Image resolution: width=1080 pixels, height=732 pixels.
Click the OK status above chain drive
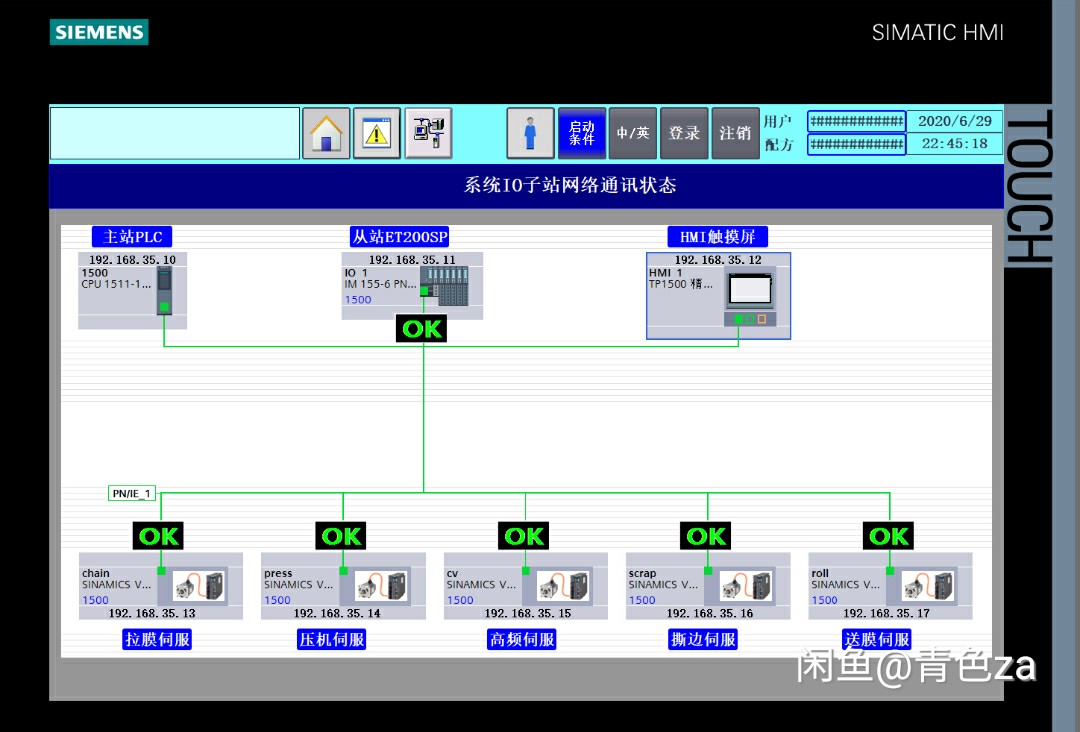158,536
